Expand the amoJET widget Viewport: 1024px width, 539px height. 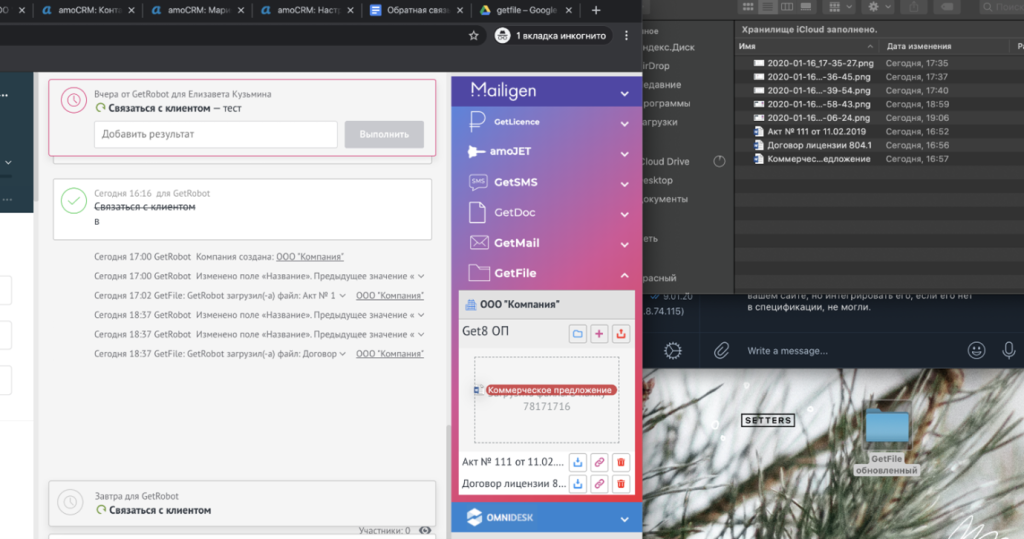point(624,154)
